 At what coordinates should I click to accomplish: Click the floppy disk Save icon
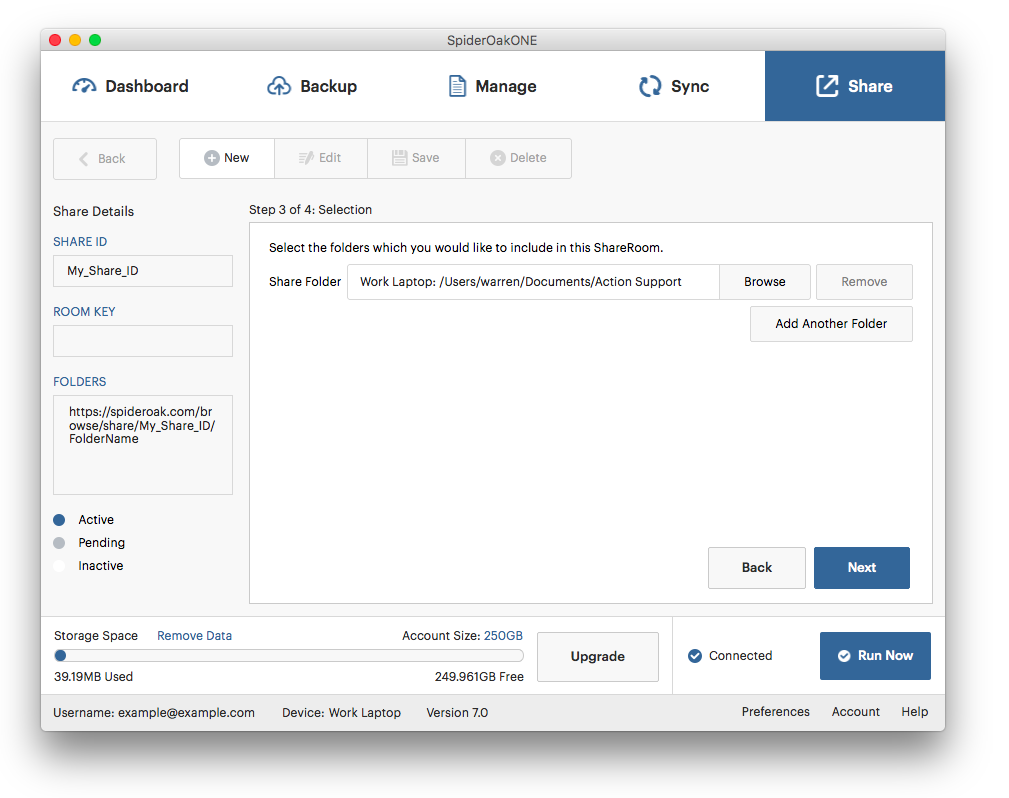point(400,158)
